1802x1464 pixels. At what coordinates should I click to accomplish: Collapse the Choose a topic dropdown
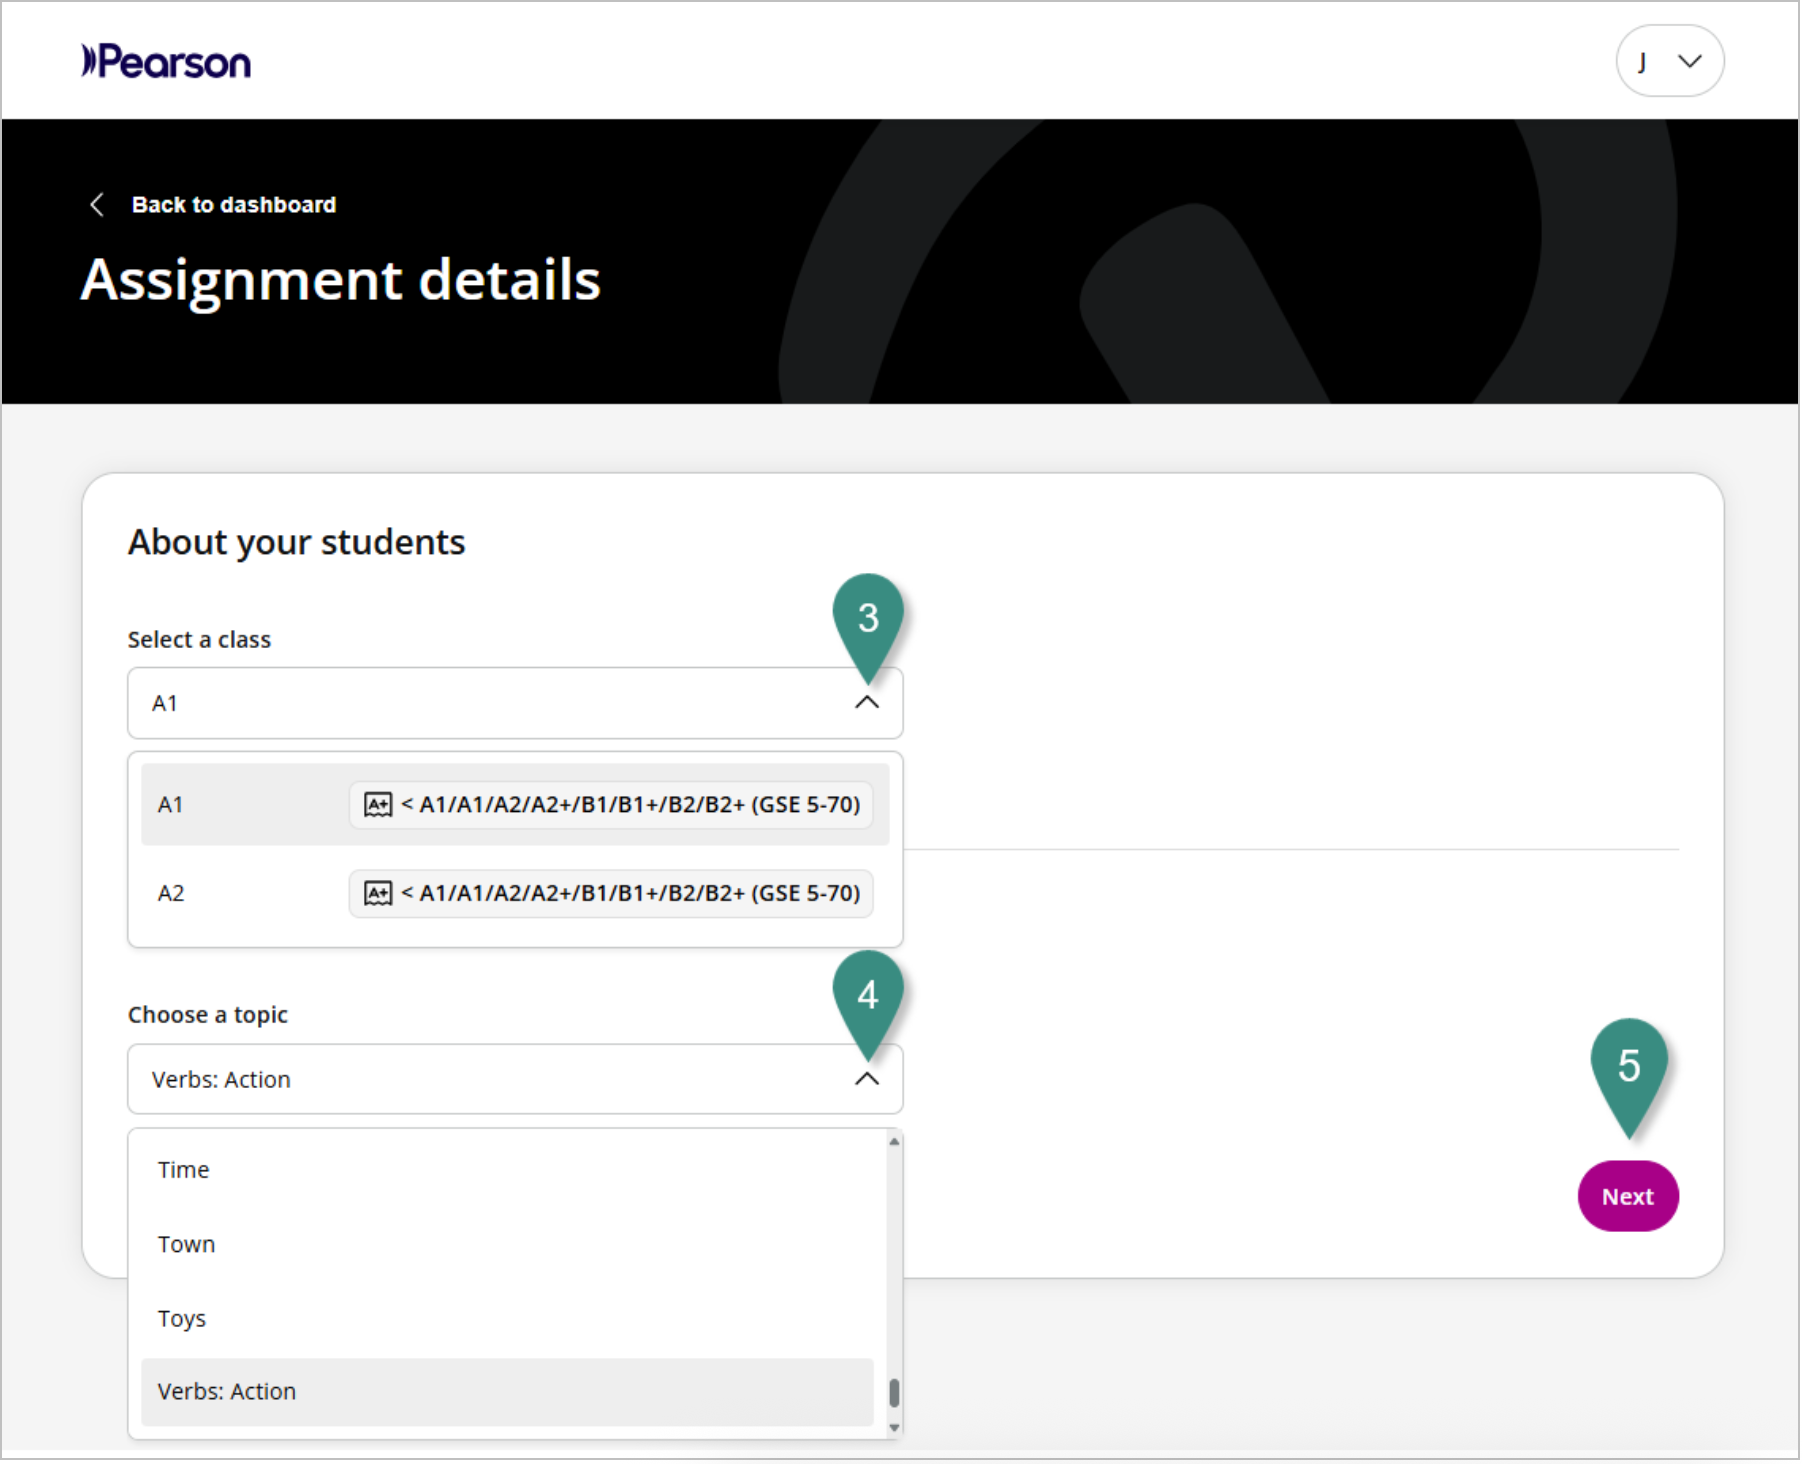click(867, 1079)
